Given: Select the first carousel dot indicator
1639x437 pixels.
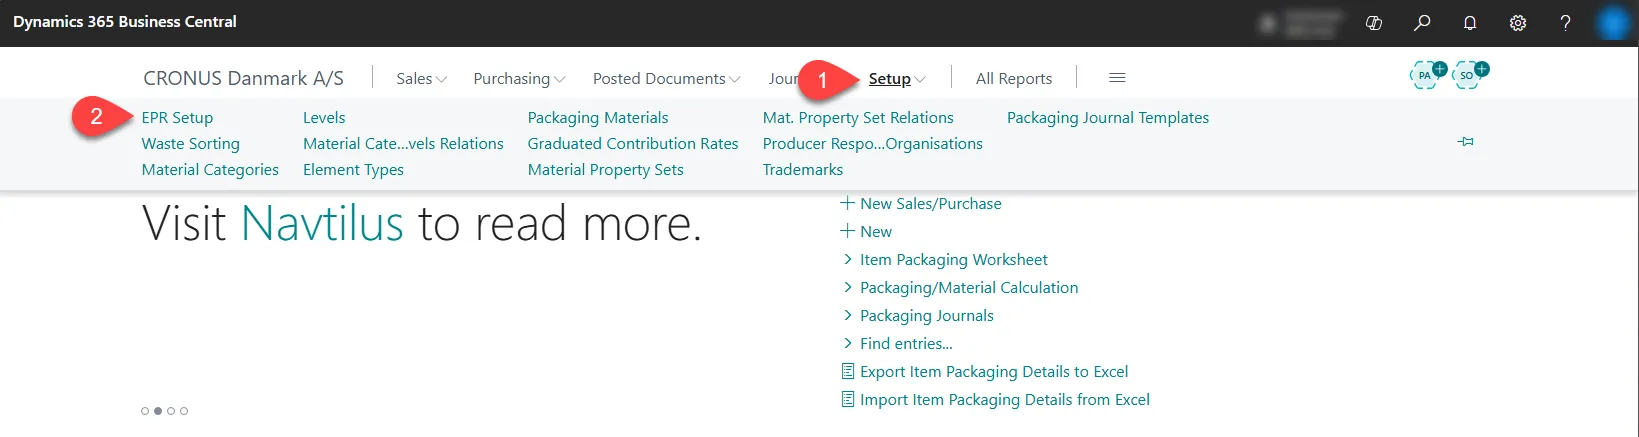Looking at the screenshot, I should 145,411.
